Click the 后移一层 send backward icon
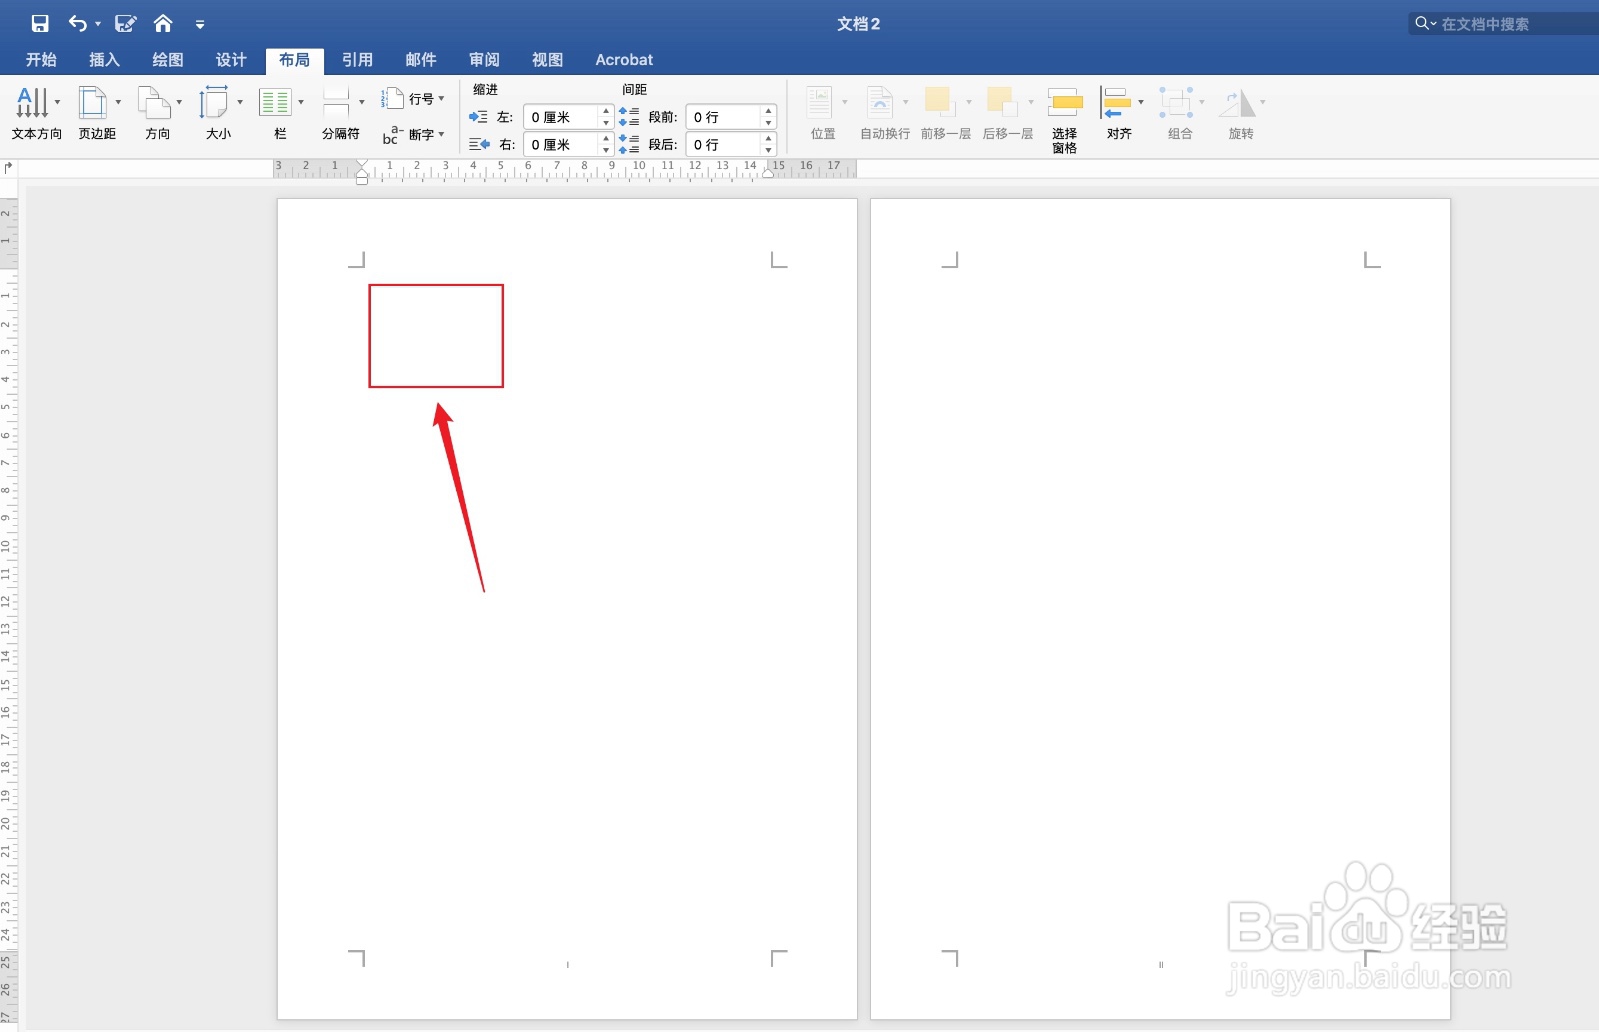This screenshot has width=1599, height=1032. pos(1002,102)
